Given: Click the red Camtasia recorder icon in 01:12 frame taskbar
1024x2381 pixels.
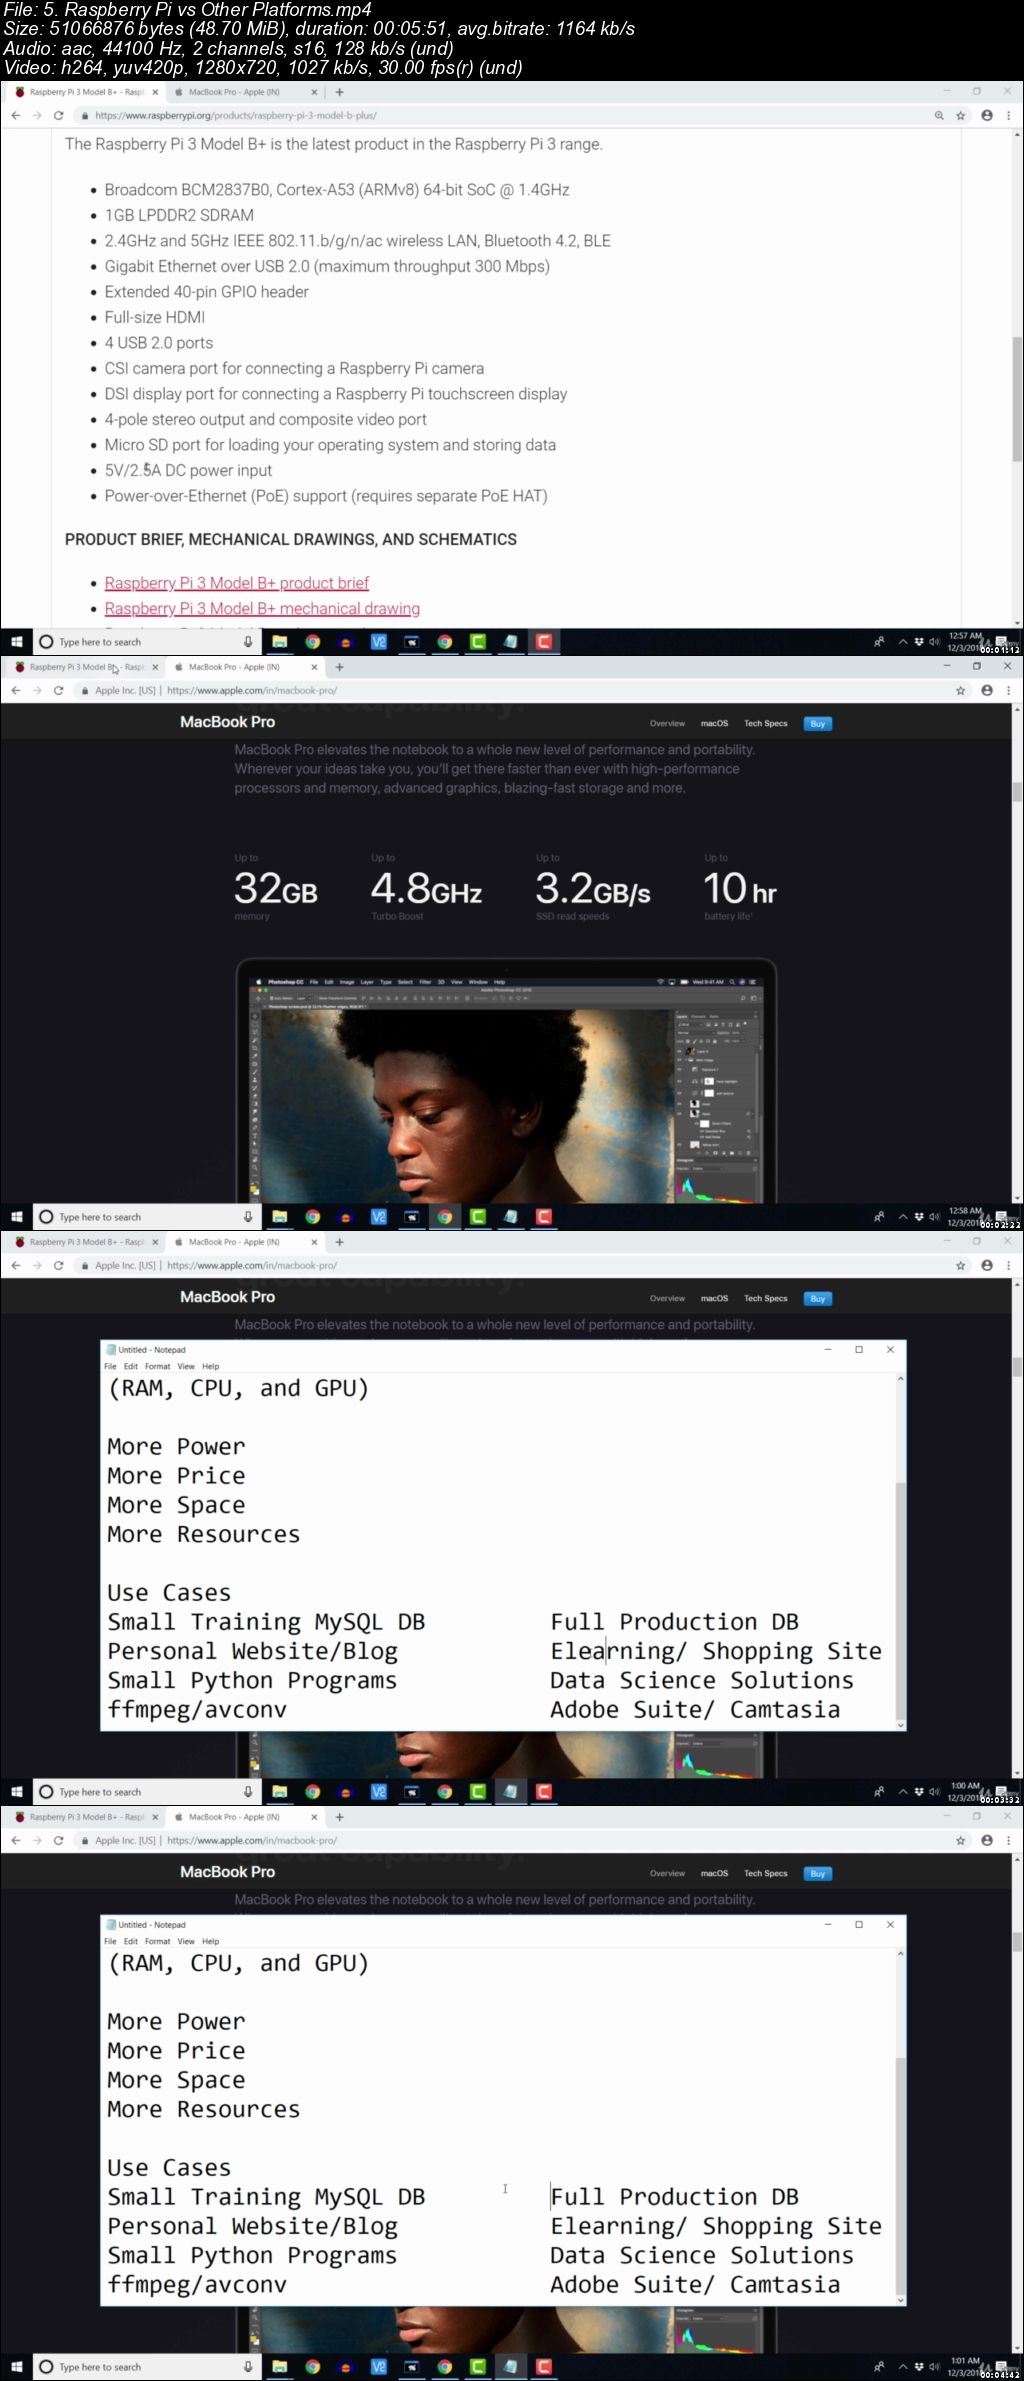Looking at the screenshot, I should point(544,642).
